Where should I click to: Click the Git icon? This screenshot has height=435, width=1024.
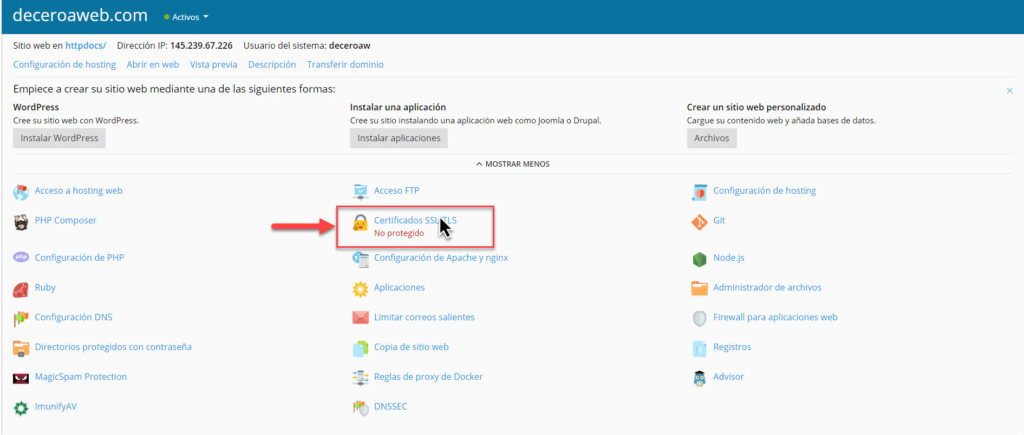tap(699, 222)
